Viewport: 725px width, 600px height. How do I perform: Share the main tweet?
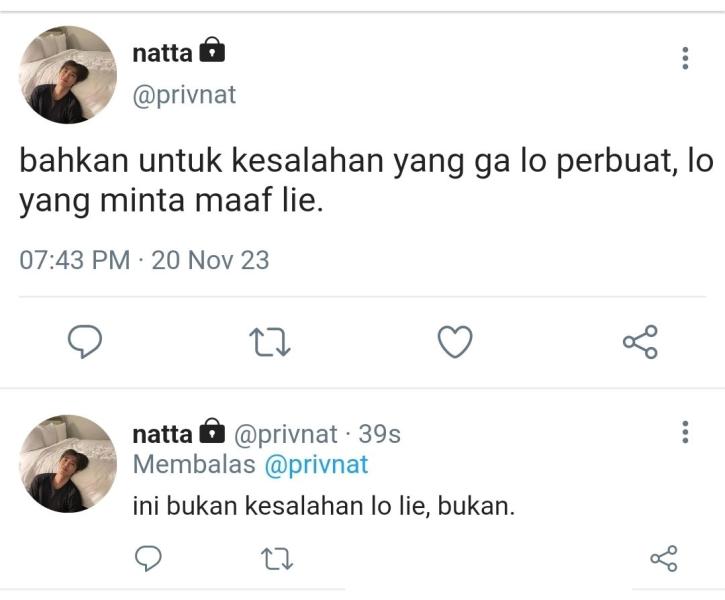pos(640,342)
